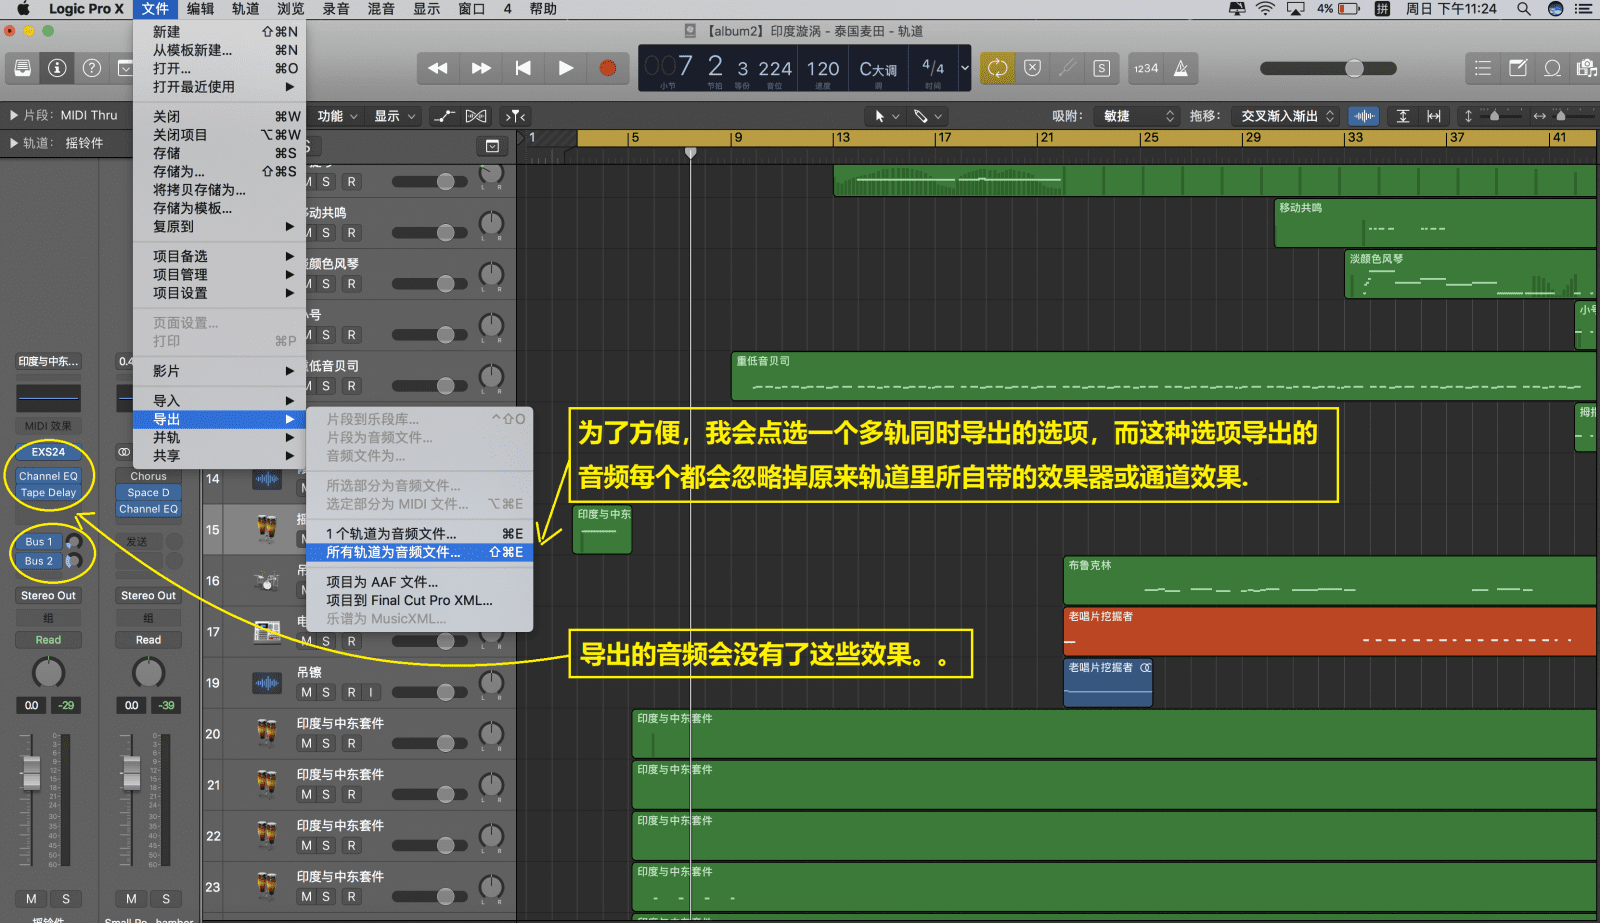Solo track 21 印度与中东套件
Viewport: 1600px width, 923px height.
tap(325, 794)
